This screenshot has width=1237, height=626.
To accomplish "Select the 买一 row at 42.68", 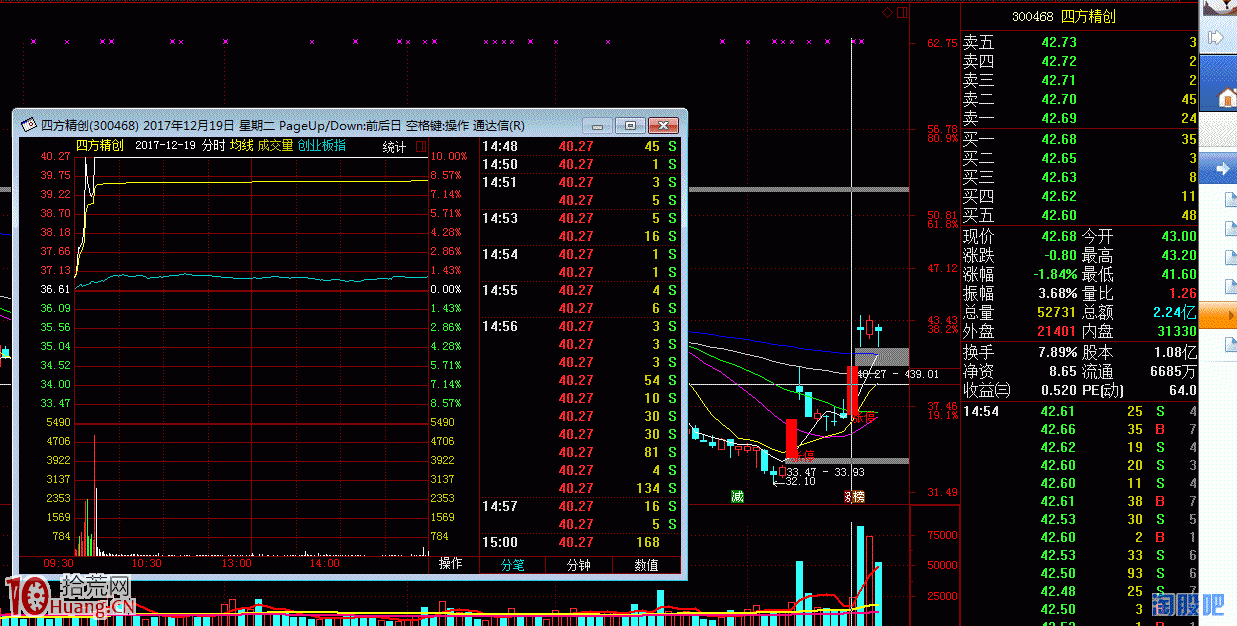I will point(1079,139).
